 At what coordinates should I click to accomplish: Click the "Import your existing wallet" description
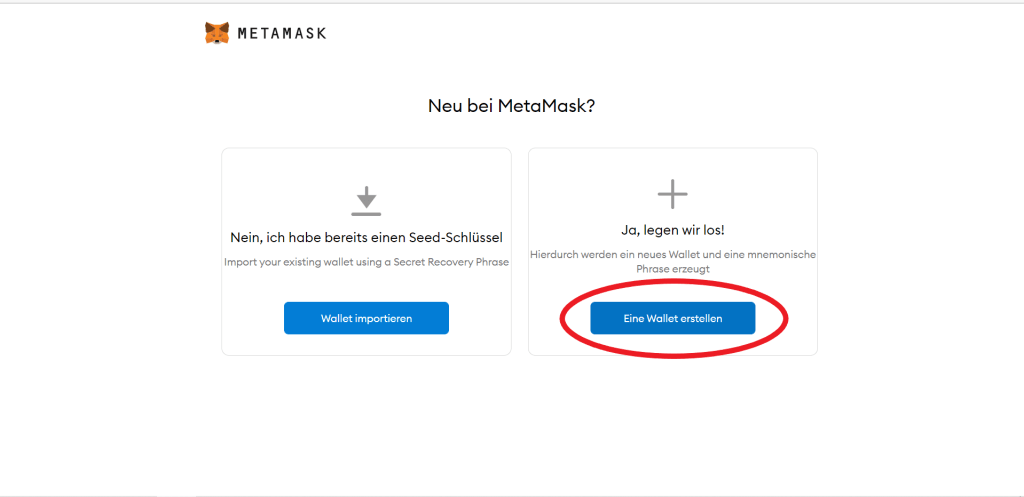pyautogui.click(x=366, y=262)
